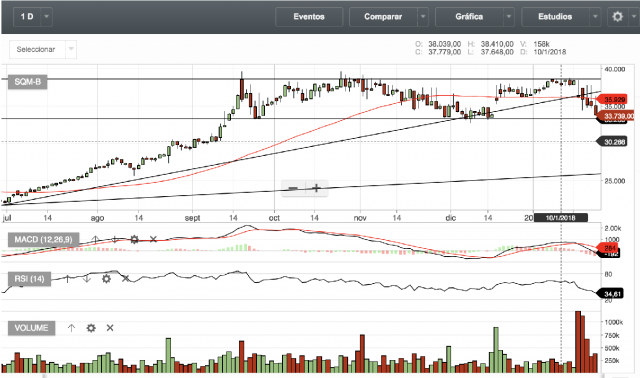Move the MACD panel up
This screenshot has width=640, height=378.
pyautogui.click(x=95, y=240)
